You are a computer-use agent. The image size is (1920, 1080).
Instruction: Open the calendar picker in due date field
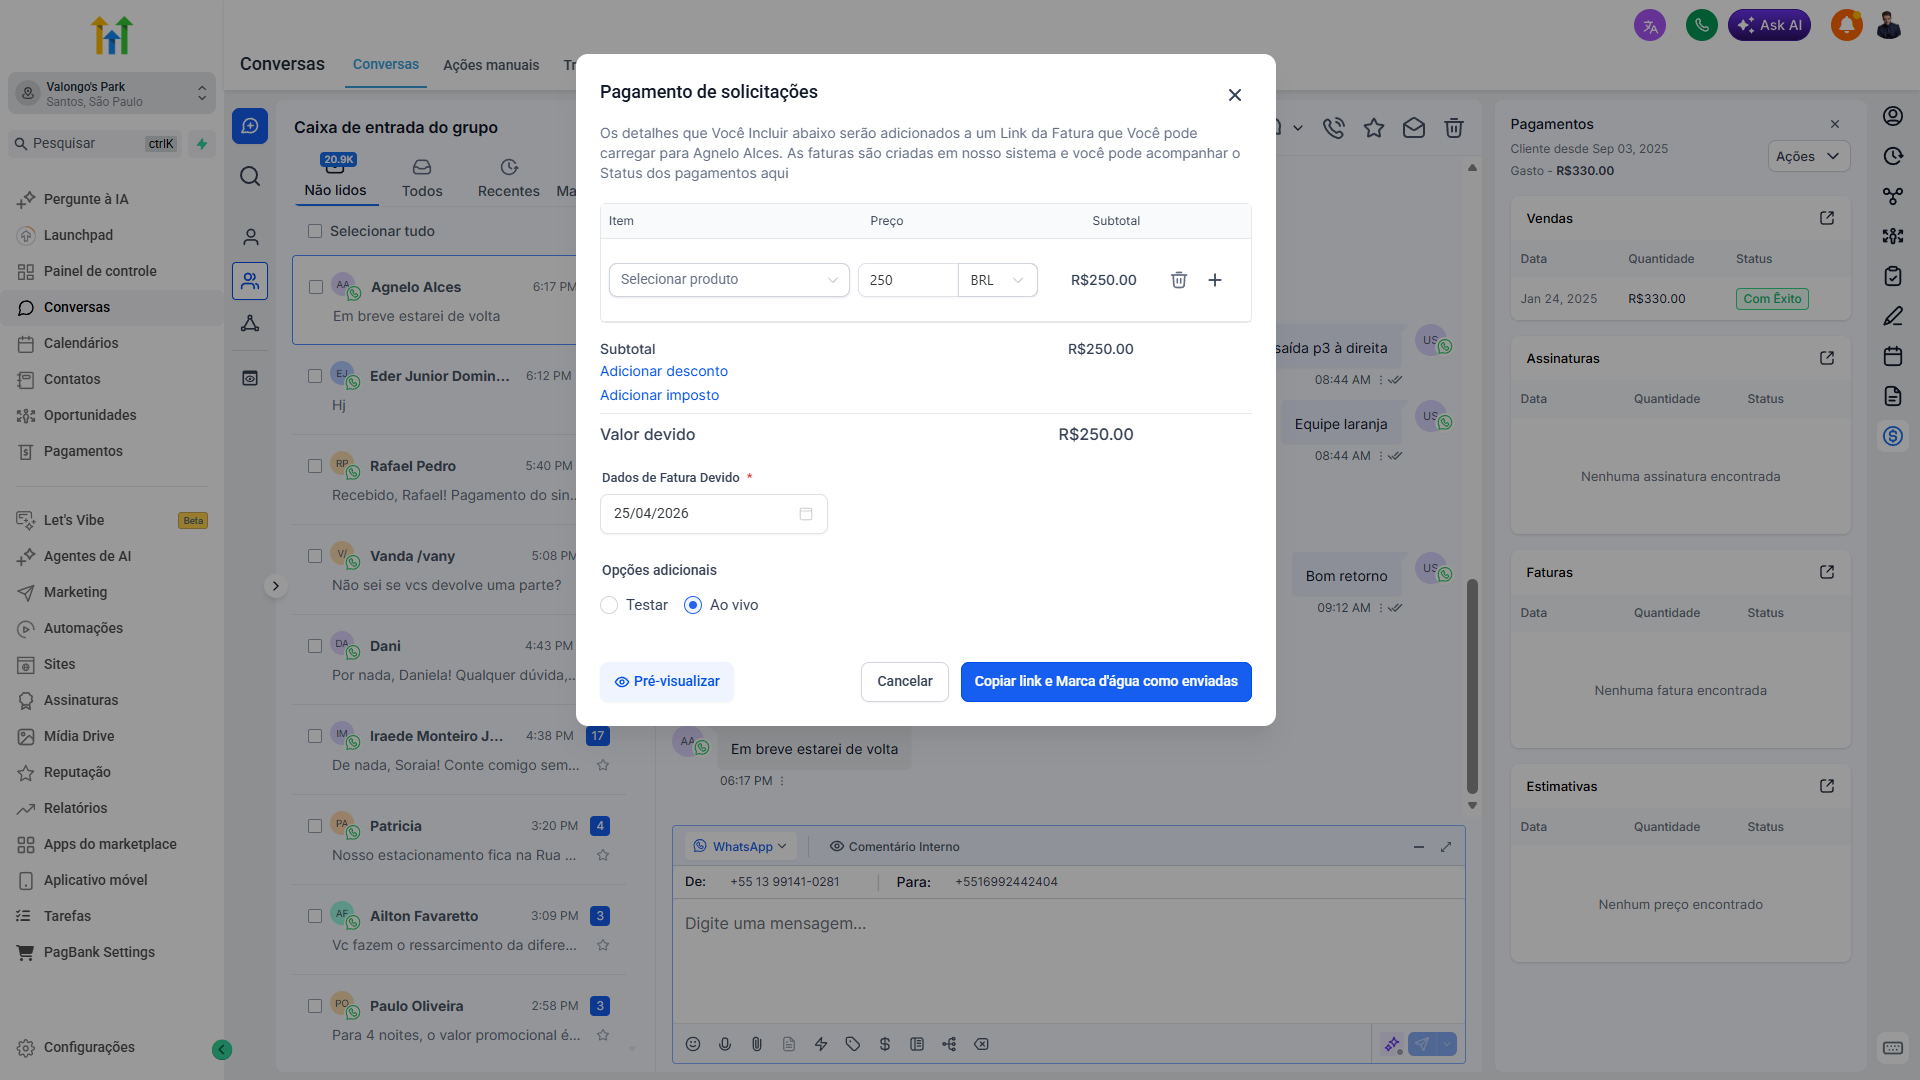click(806, 514)
